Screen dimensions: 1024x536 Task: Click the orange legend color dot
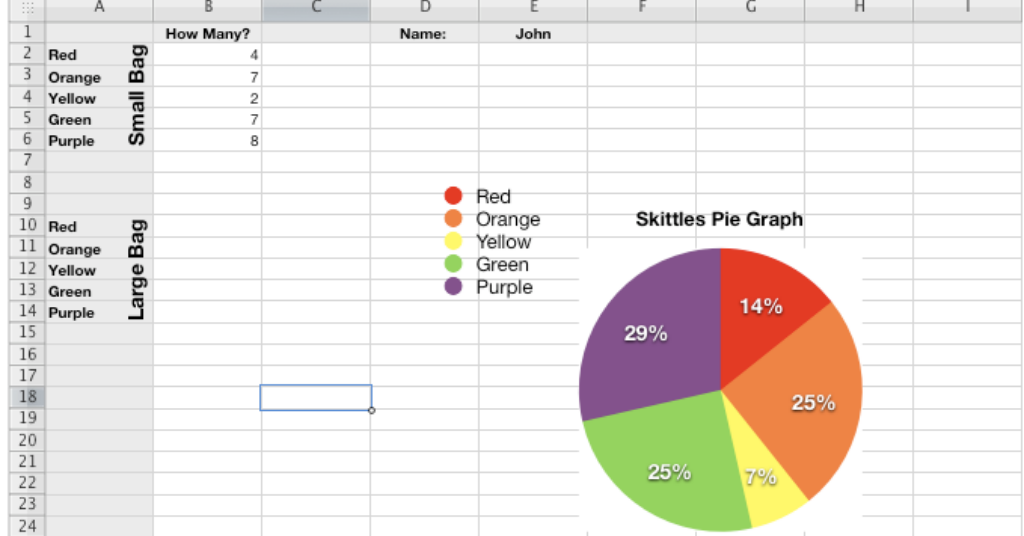click(453, 218)
